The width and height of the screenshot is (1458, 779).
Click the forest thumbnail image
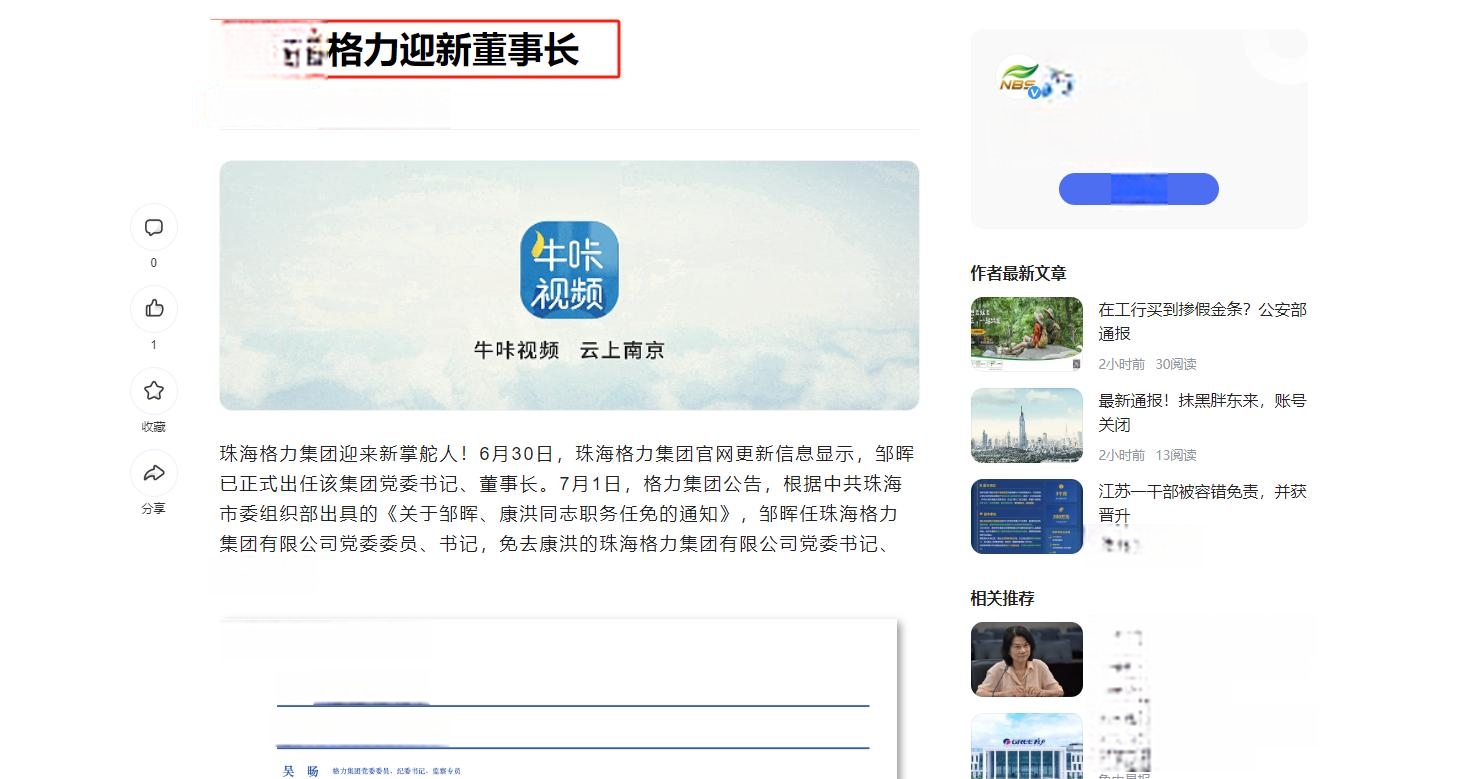pyautogui.click(x=1027, y=334)
